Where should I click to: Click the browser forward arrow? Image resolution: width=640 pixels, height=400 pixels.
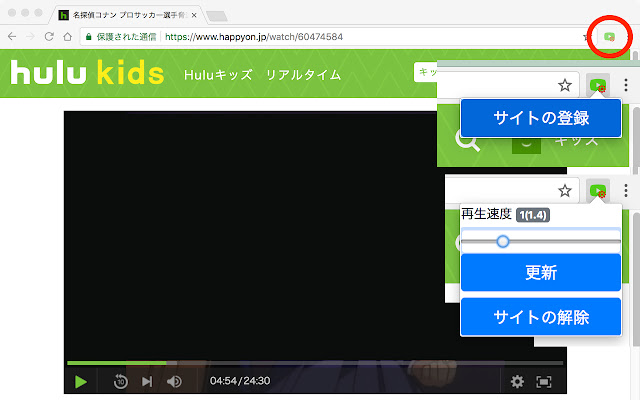(30, 37)
